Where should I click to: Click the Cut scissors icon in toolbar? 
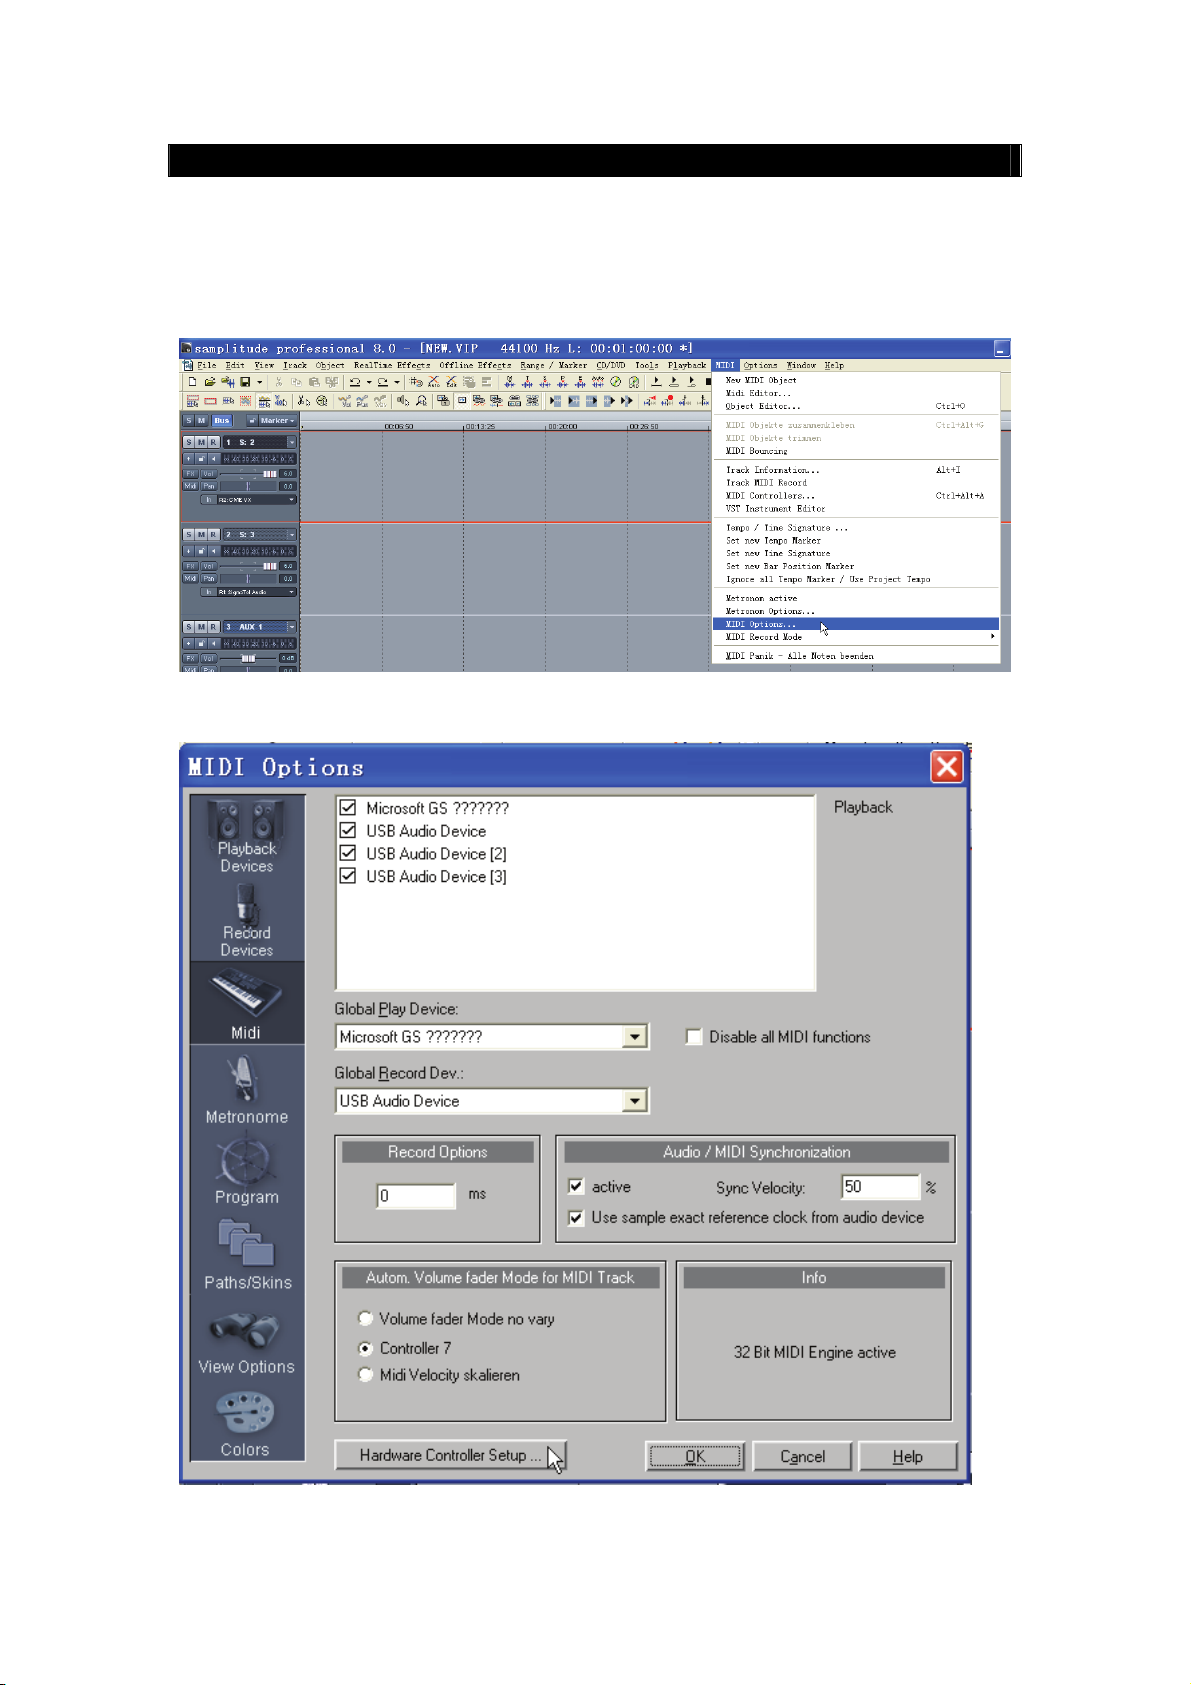[x=279, y=382]
